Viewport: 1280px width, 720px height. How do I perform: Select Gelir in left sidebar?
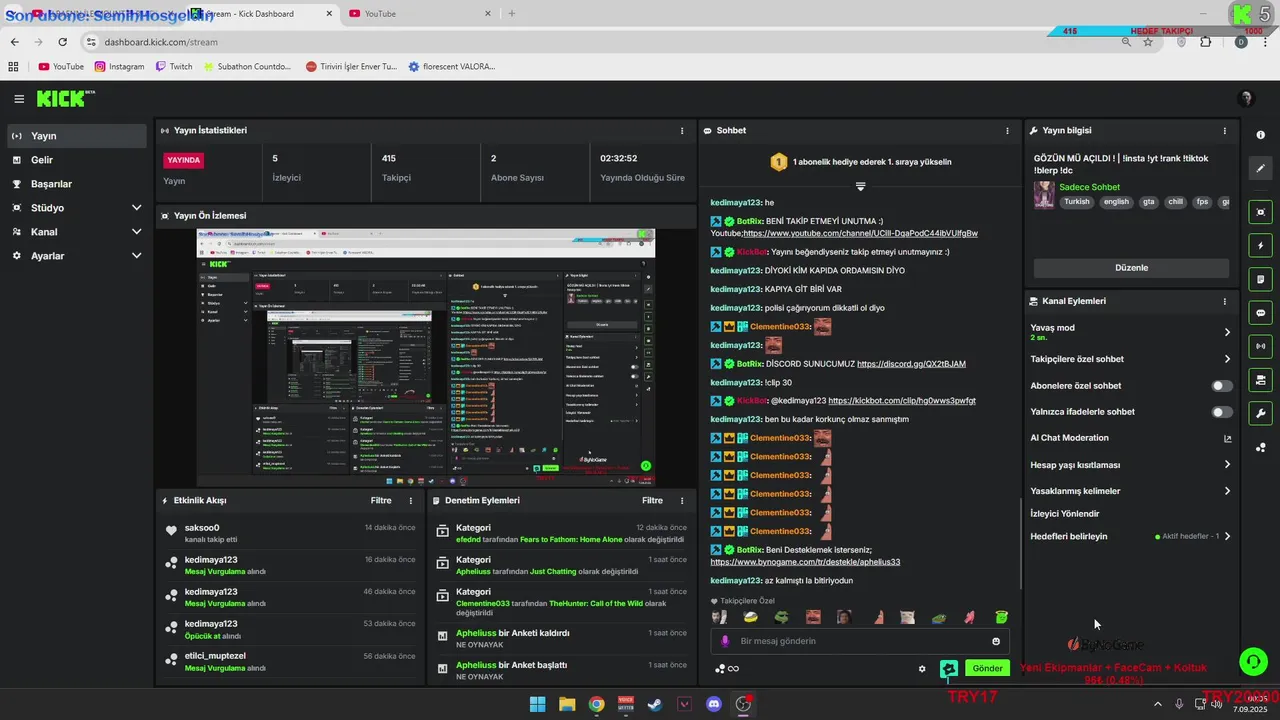(77, 160)
